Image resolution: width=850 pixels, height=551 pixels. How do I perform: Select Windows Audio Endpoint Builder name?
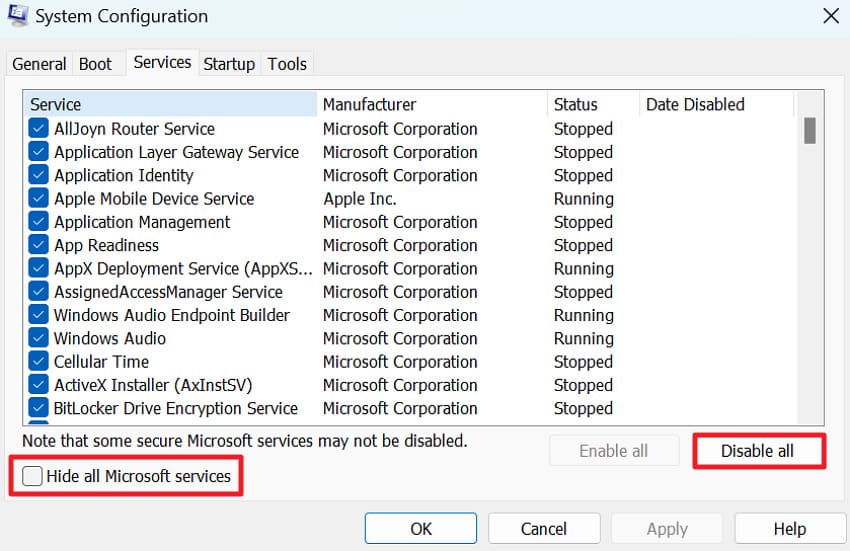[172, 315]
